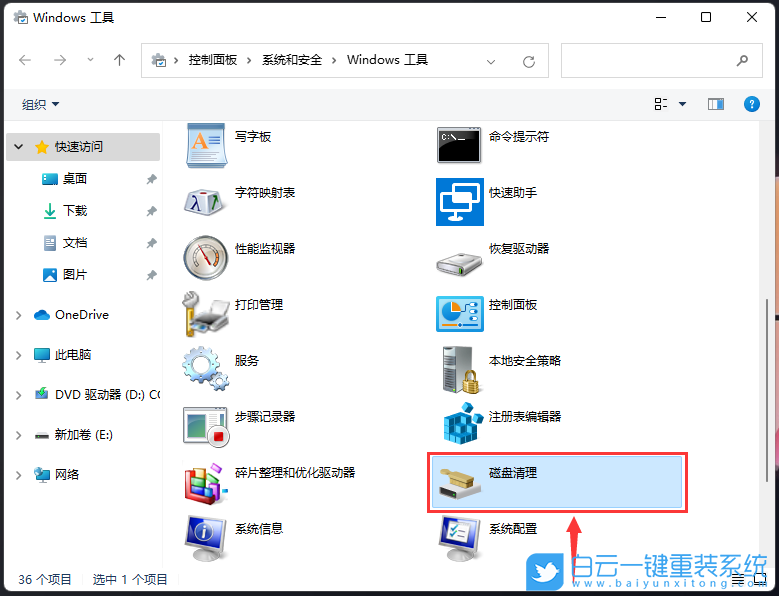
Task: Click the Windows 工具 title bar icon
Action: 21,18
